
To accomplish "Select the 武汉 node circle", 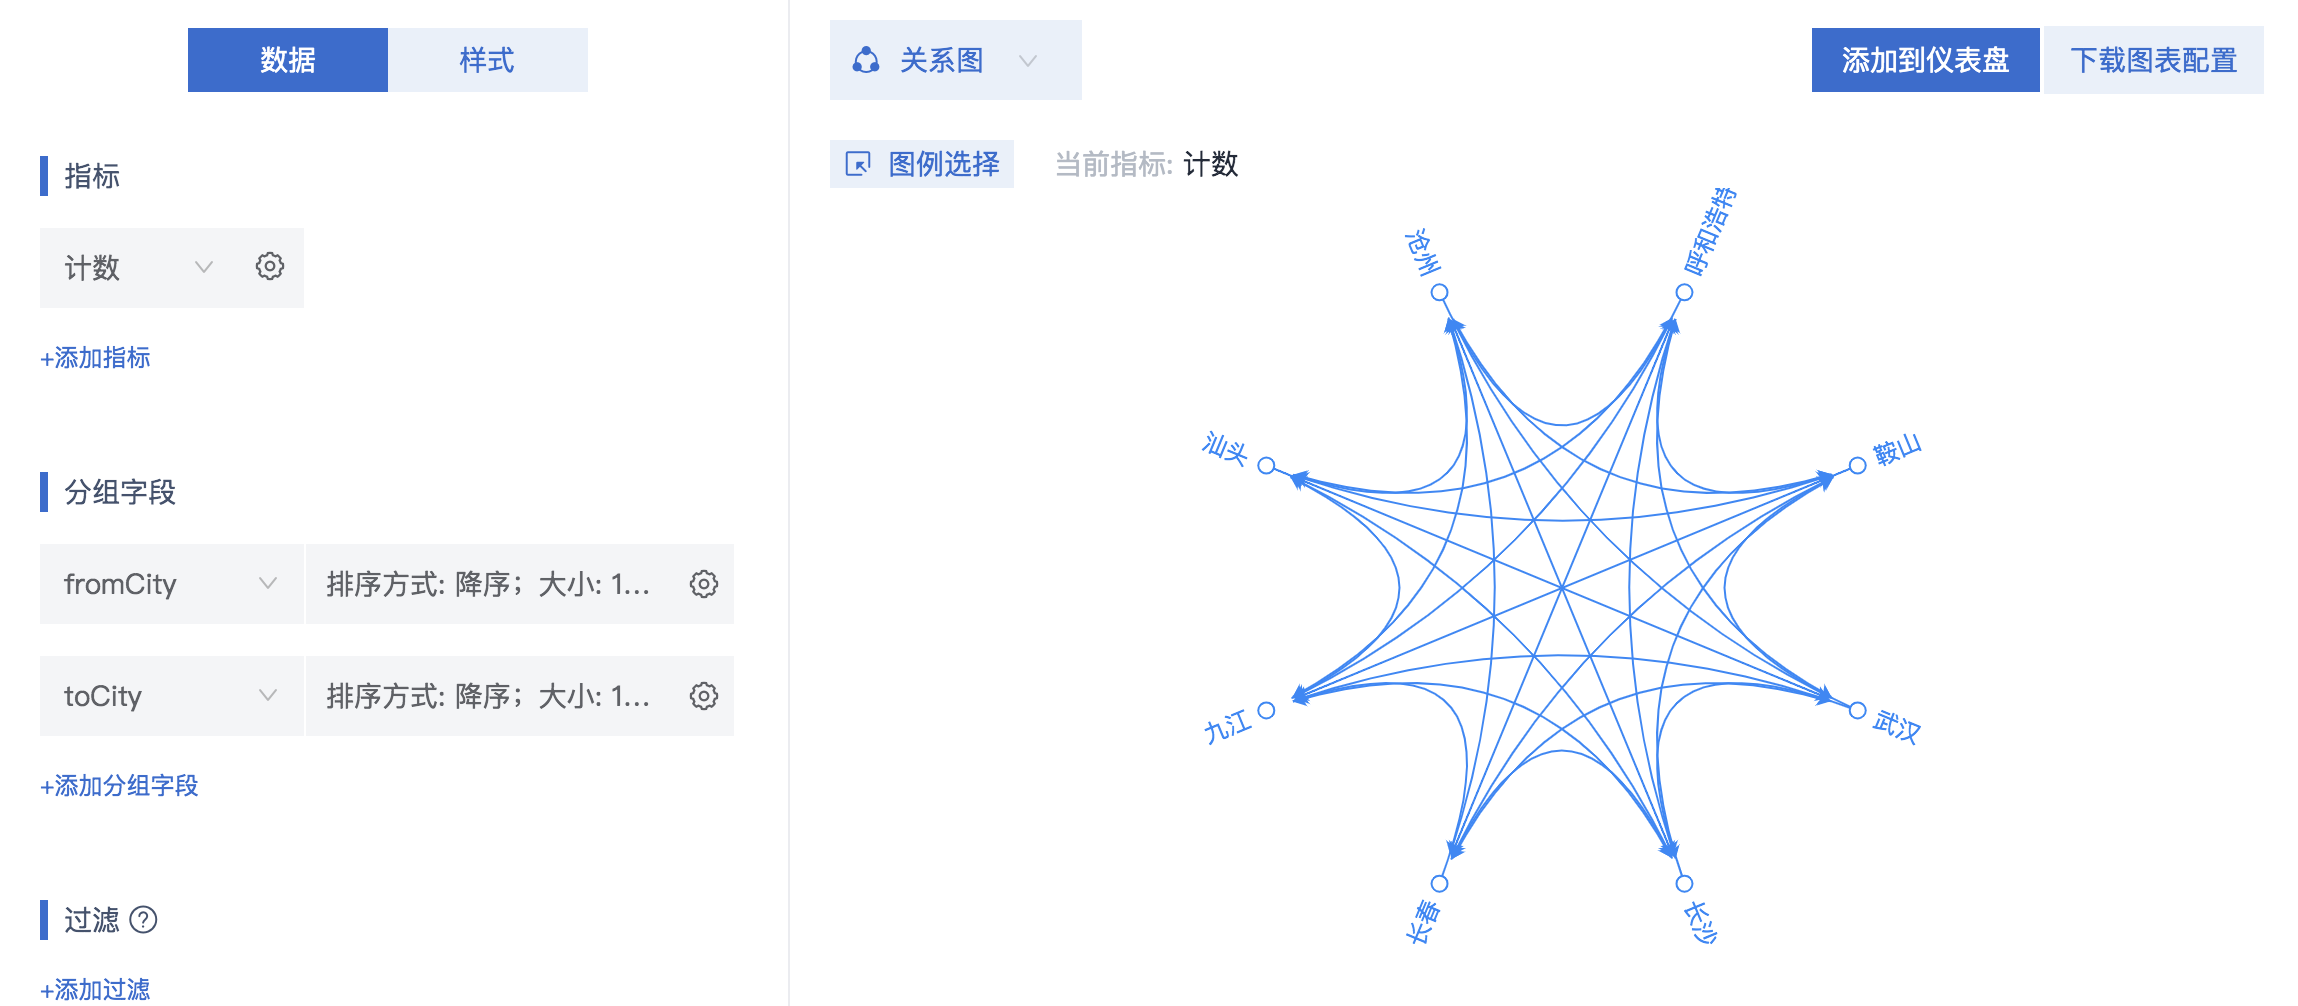I will coord(1857,710).
